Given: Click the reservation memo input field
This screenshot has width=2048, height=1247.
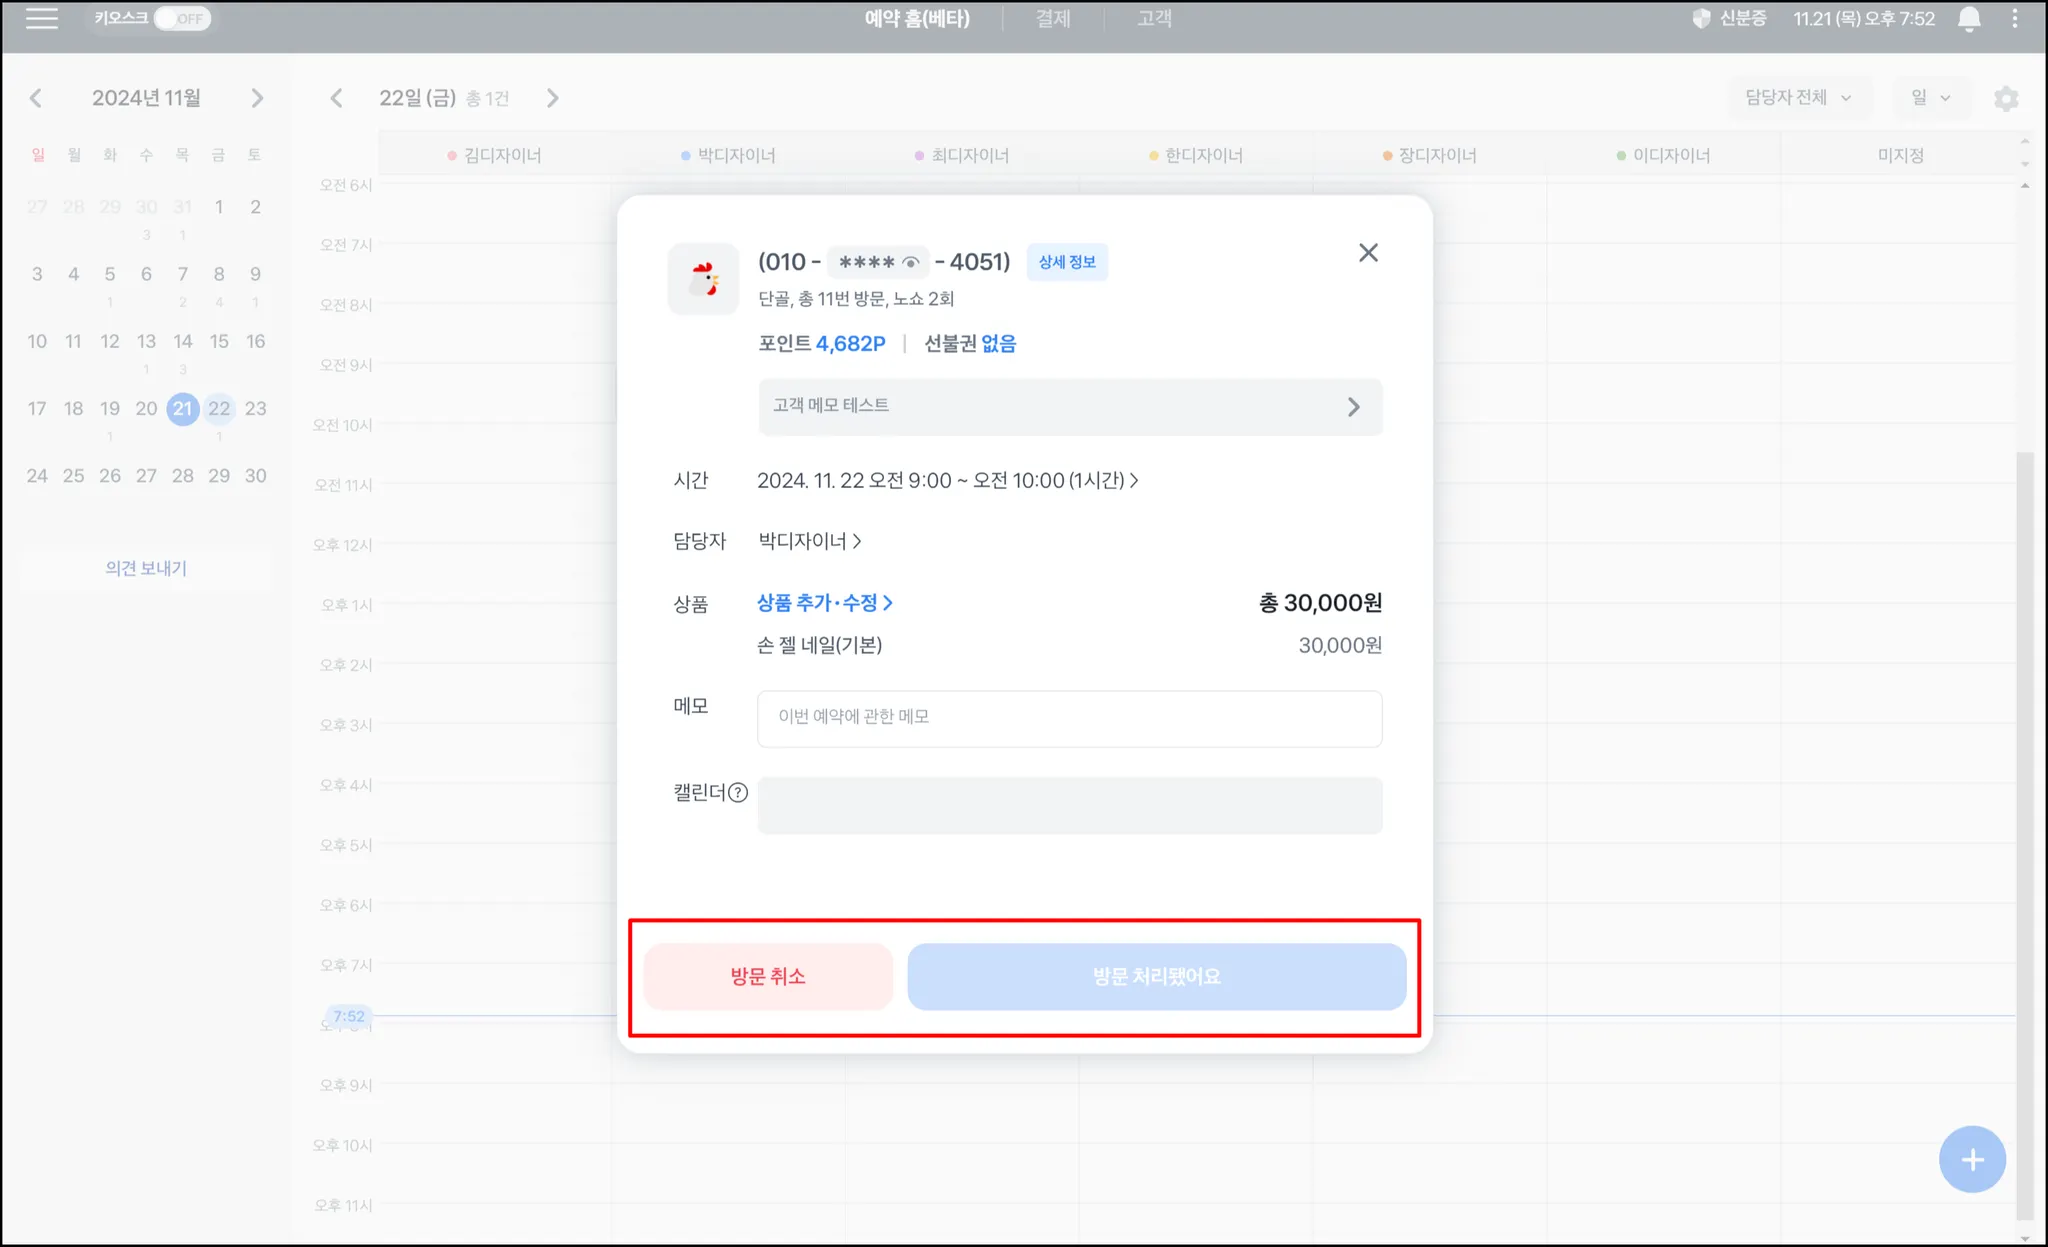Looking at the screenshot, I should click(x=1069, y=718).
